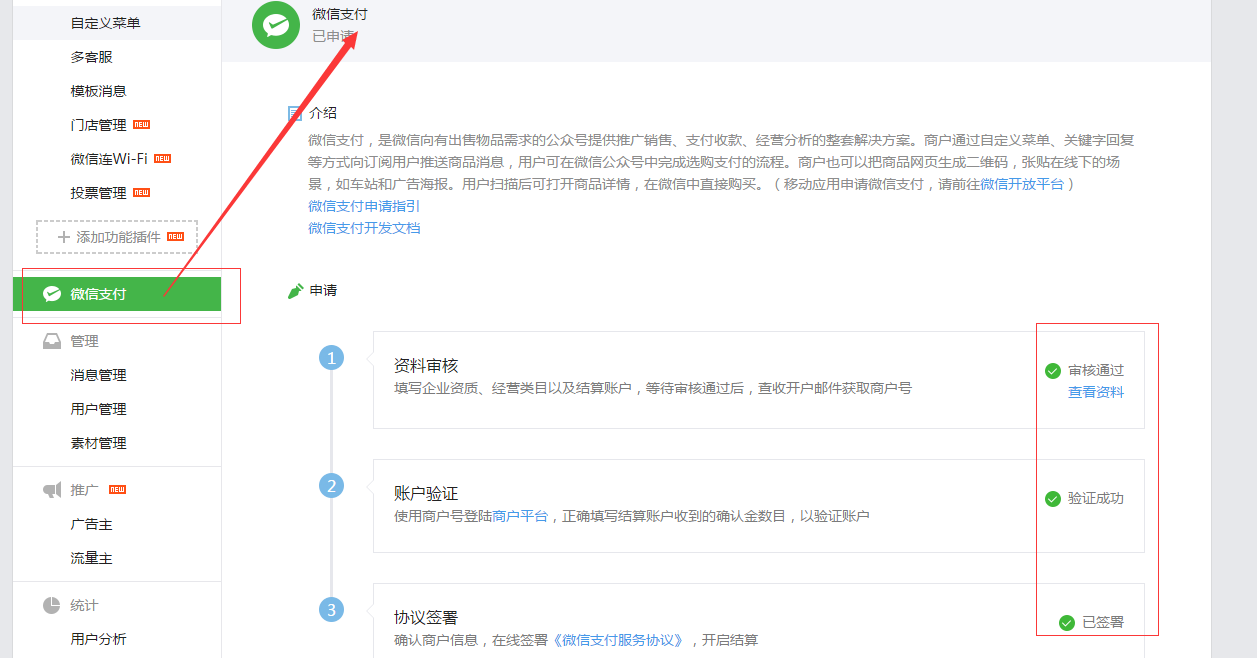Navigate to 用户管理 in sidebar
This screenshot has height=658, width=1257.
[98, 409]
